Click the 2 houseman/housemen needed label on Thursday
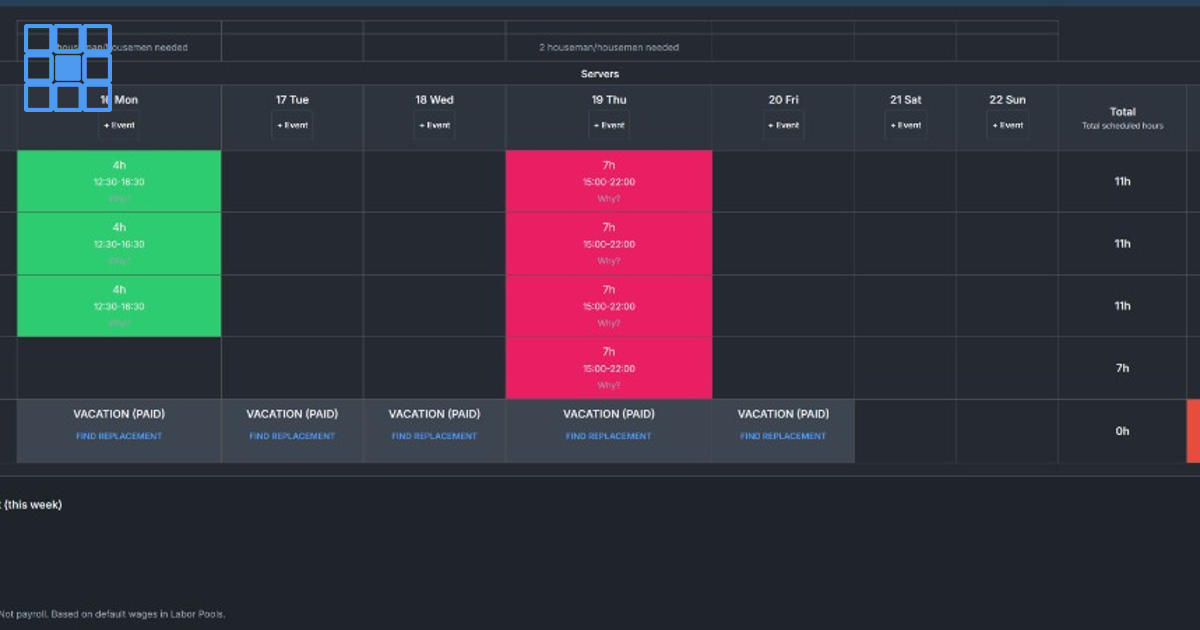Screen dimensions: 1200x630 tap(608, 46)
